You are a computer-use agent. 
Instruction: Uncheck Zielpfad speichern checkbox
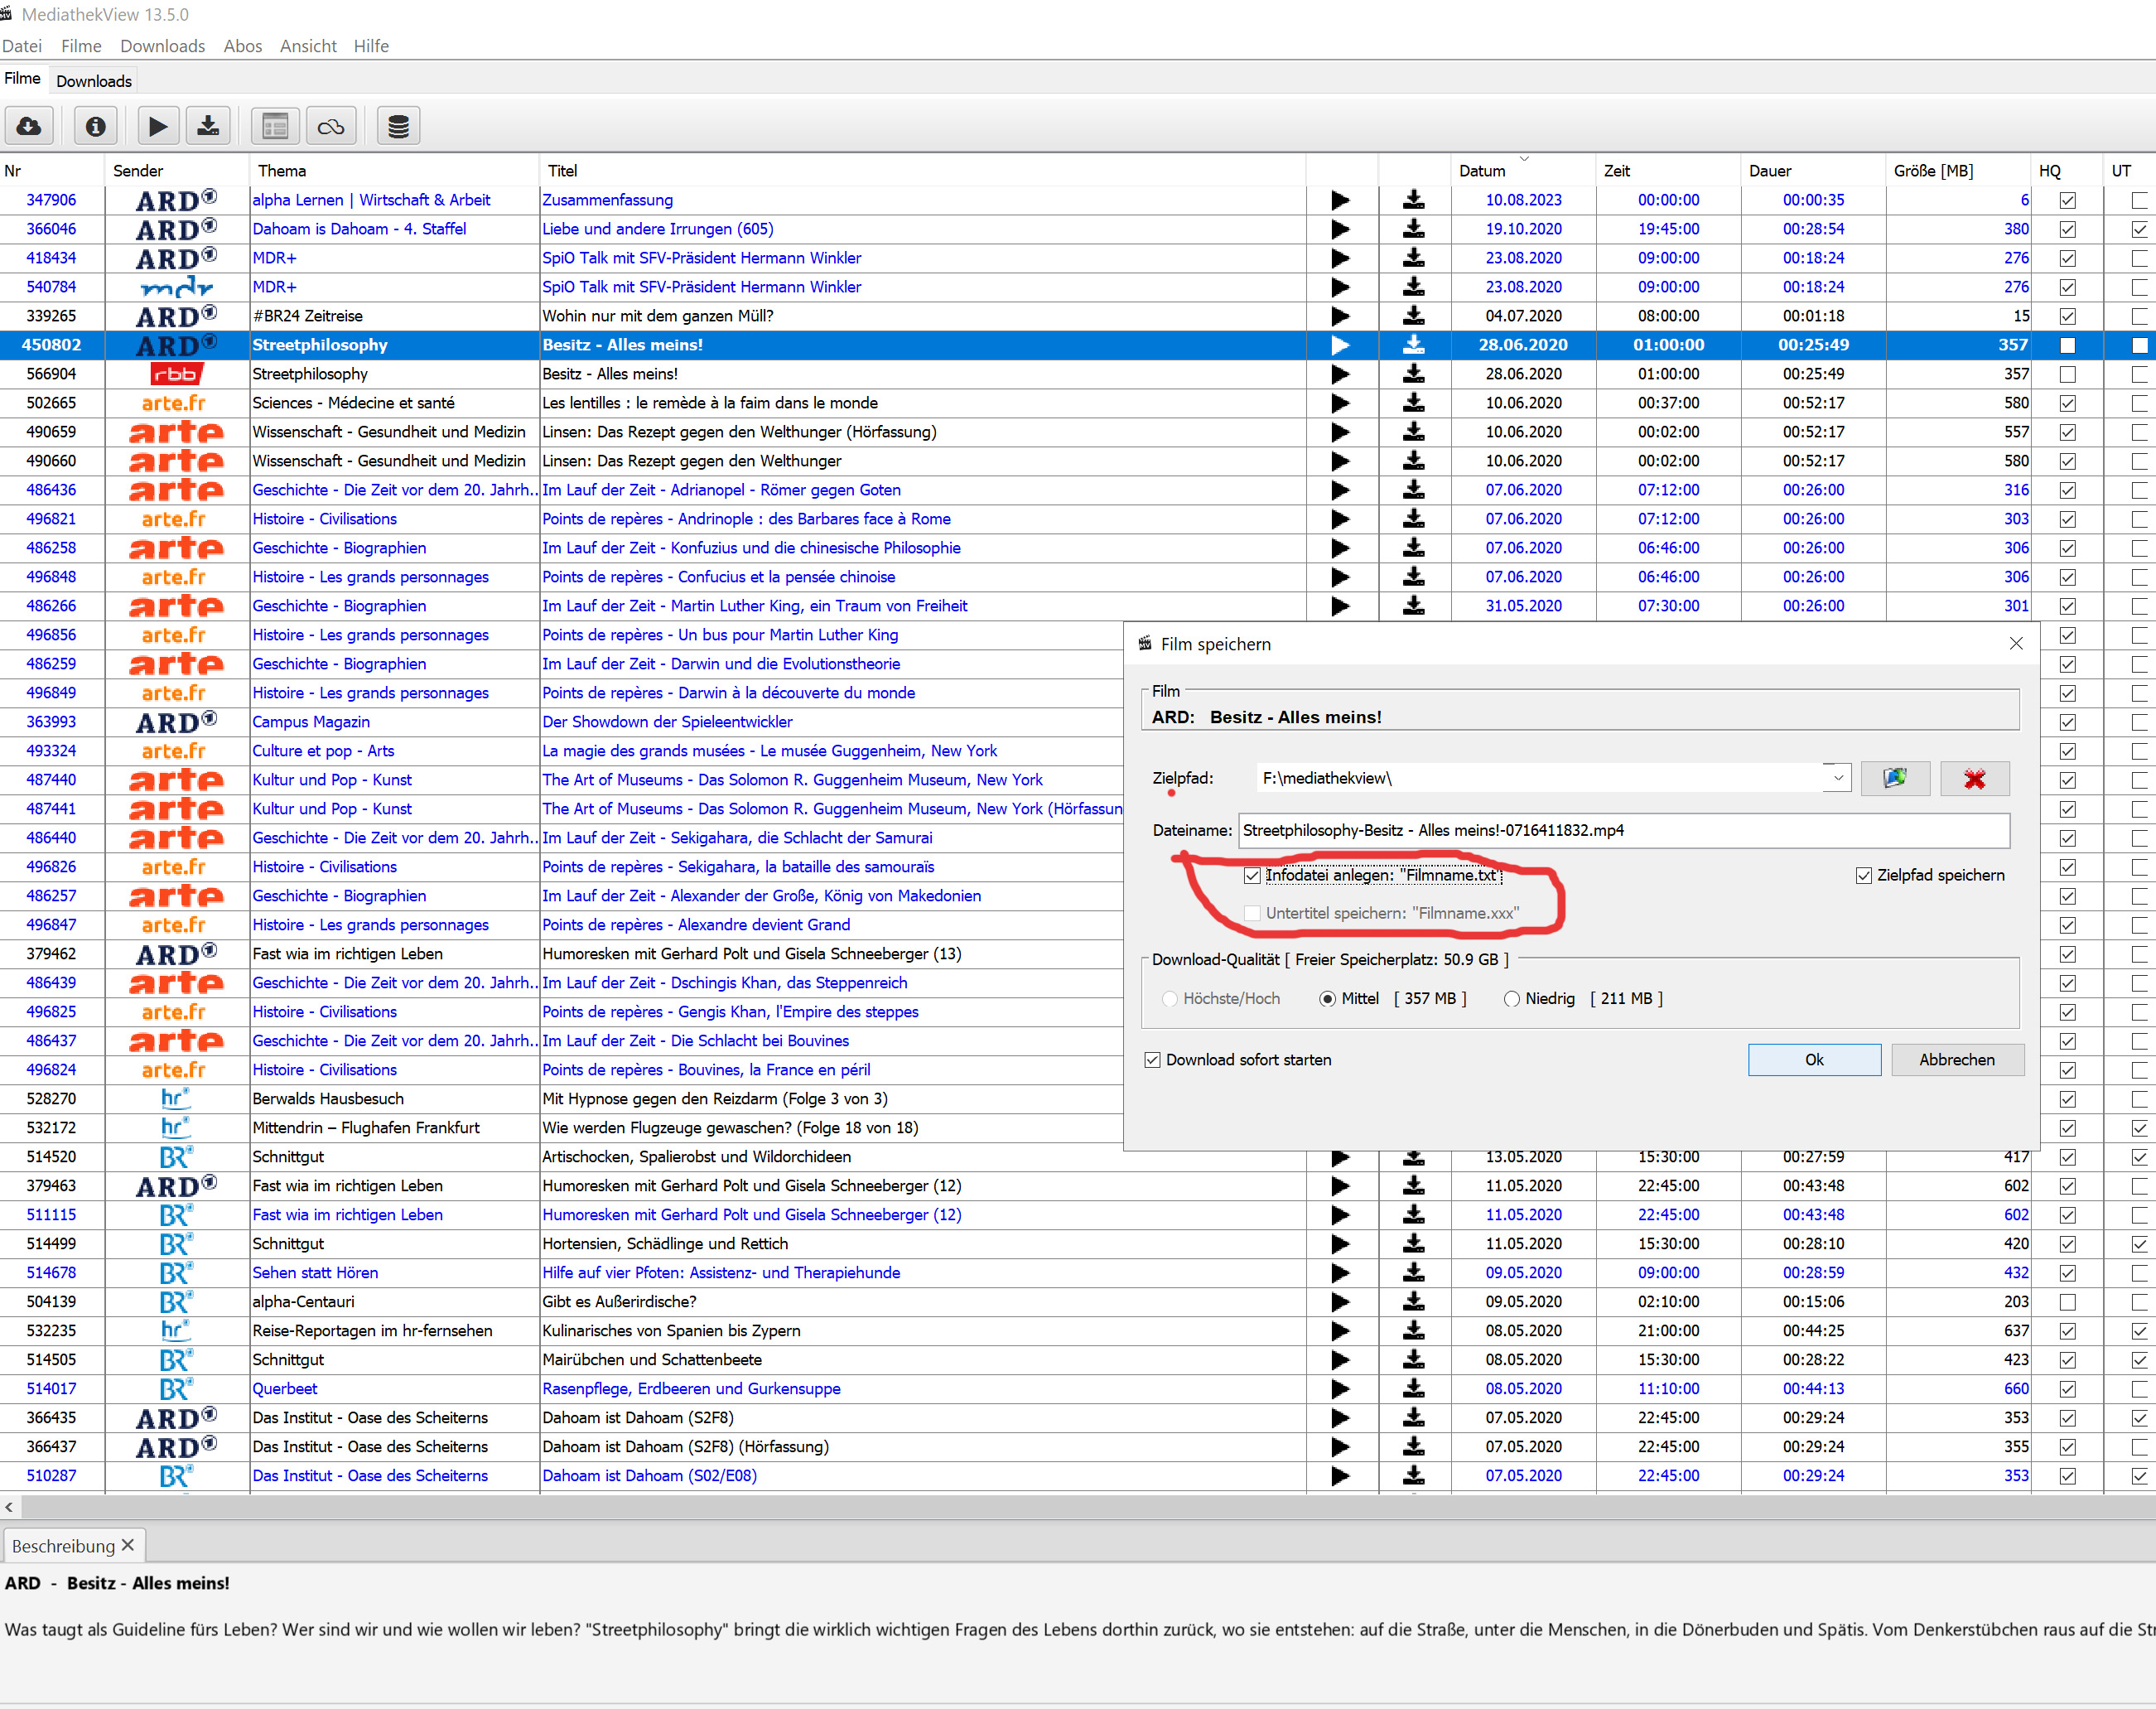click(x=1864, y=875)
